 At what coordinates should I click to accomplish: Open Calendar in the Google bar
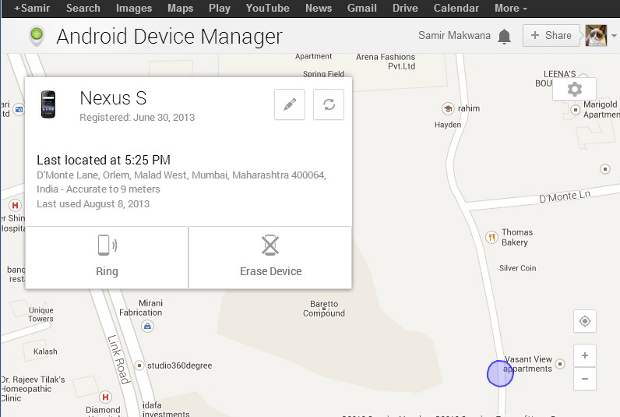[x=456, y=8]
